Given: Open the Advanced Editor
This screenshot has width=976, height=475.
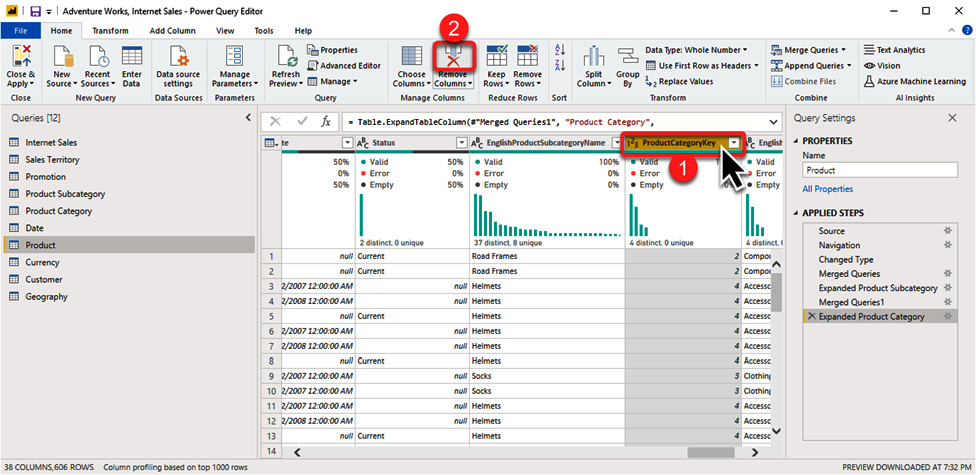Looking at the screenshot, I should pyautogui.click(x=344, y=65).
